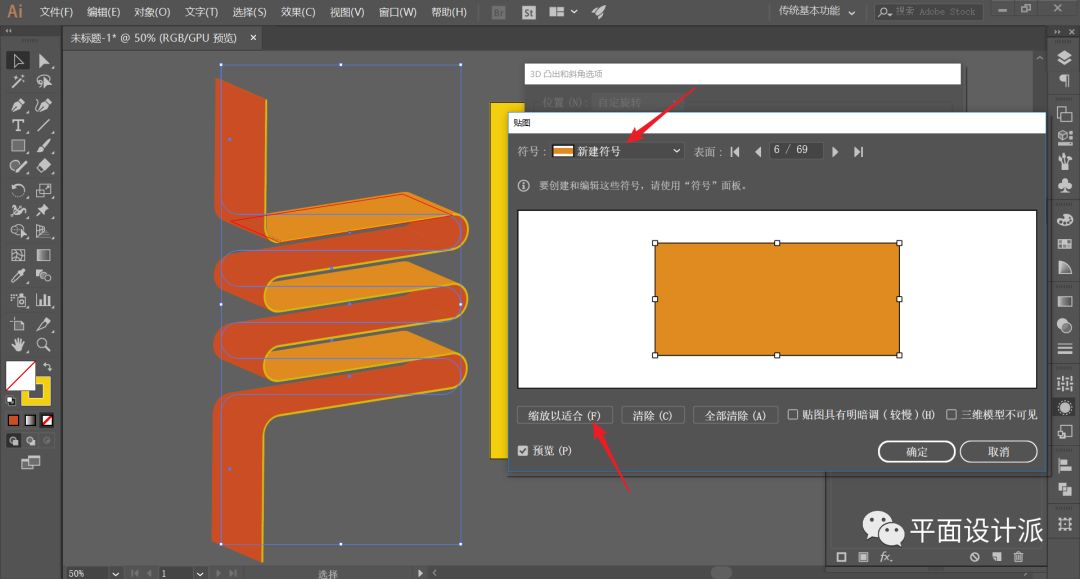Open the 效果(C) menu
Screen dimensions: 1080x579
tap(297, 12)
